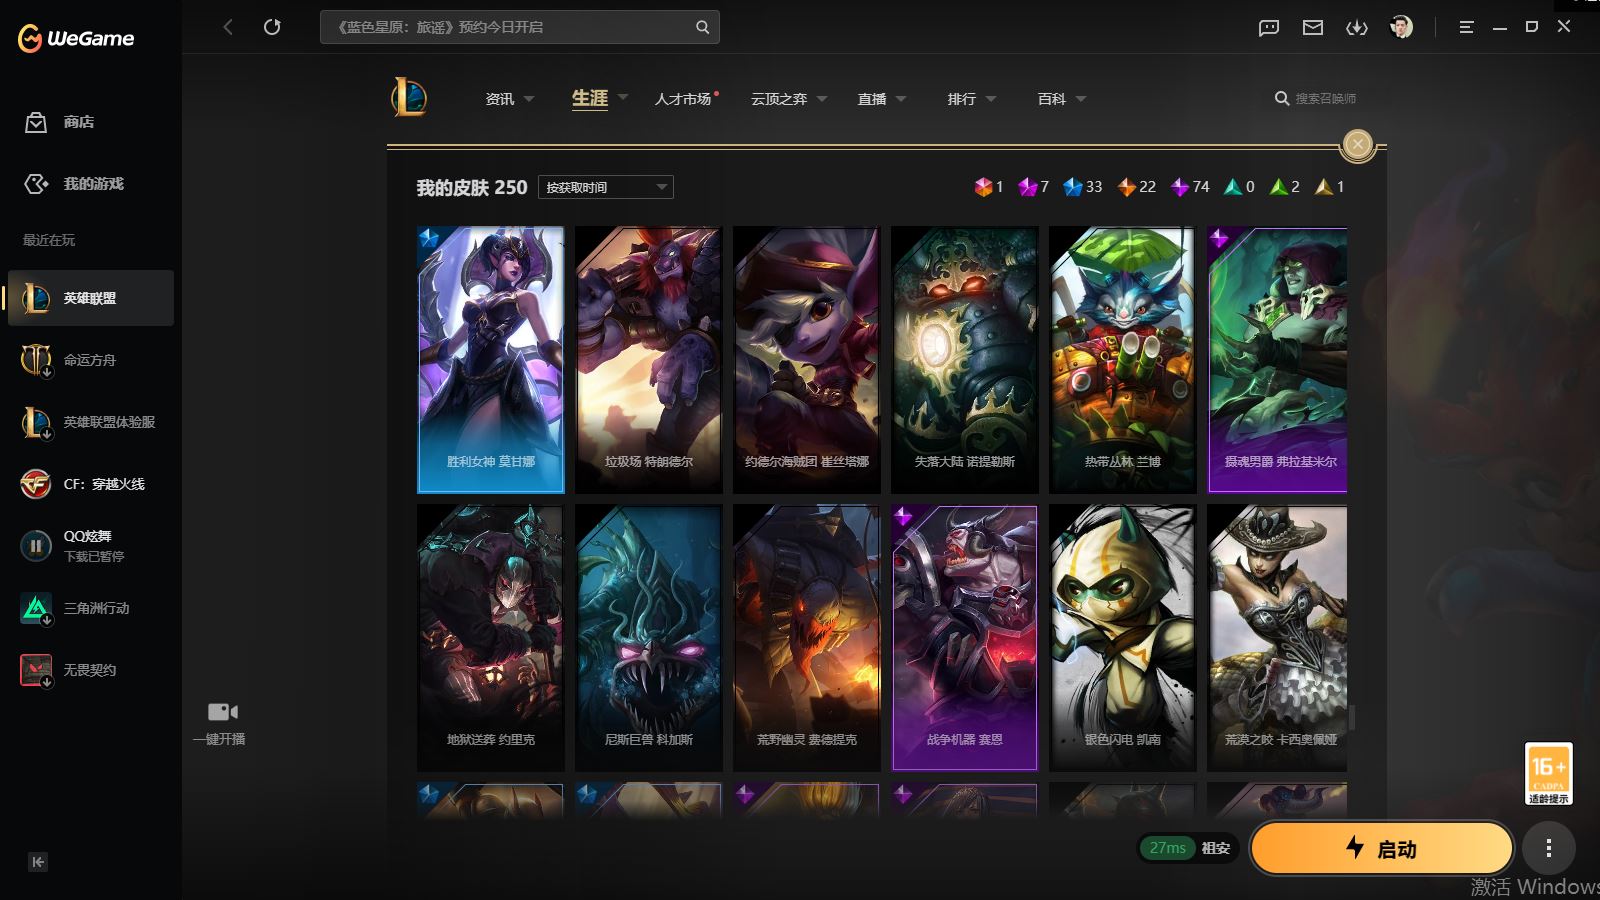Collapse the left sidebar

(38, 862)
